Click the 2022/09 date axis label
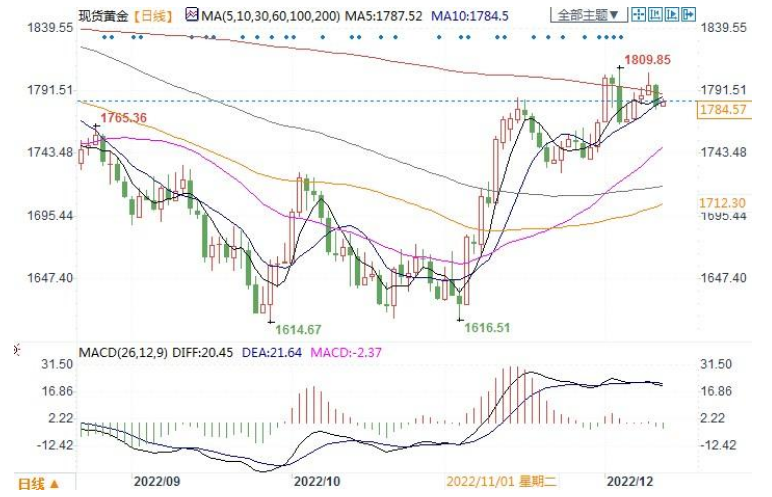 tap(157, 481)
